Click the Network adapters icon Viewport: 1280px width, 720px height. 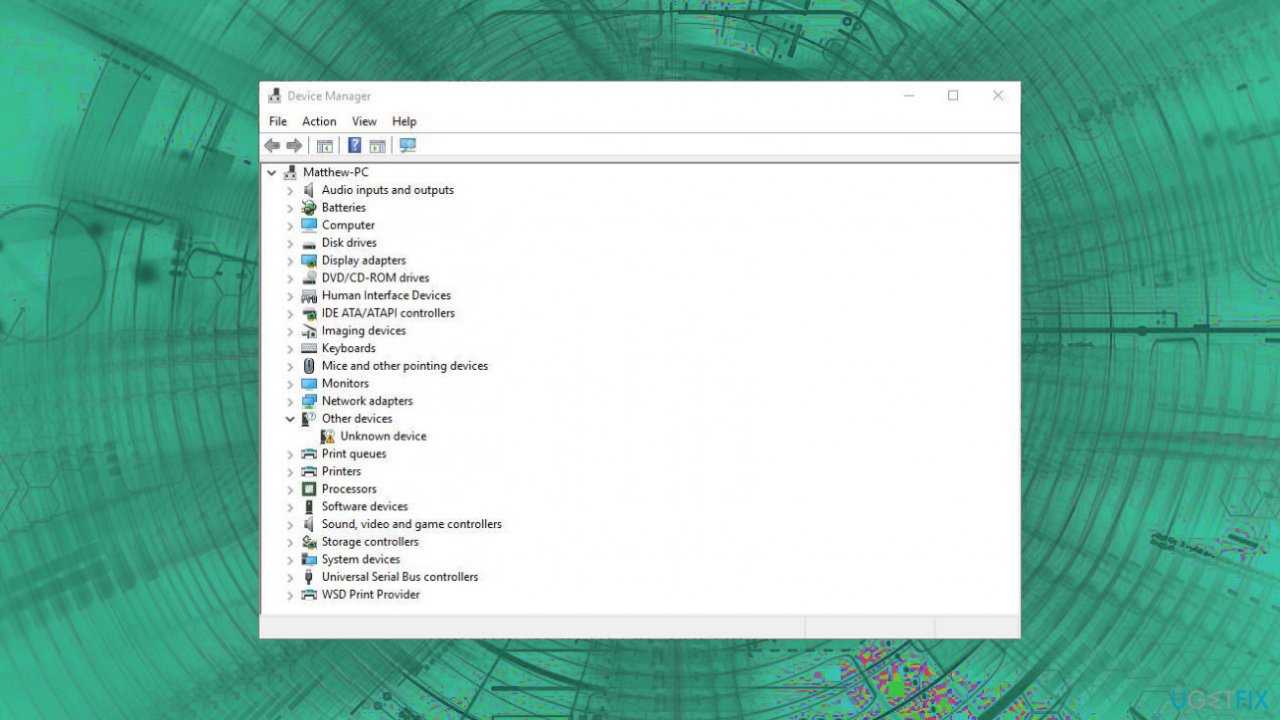tap(309, 401)
